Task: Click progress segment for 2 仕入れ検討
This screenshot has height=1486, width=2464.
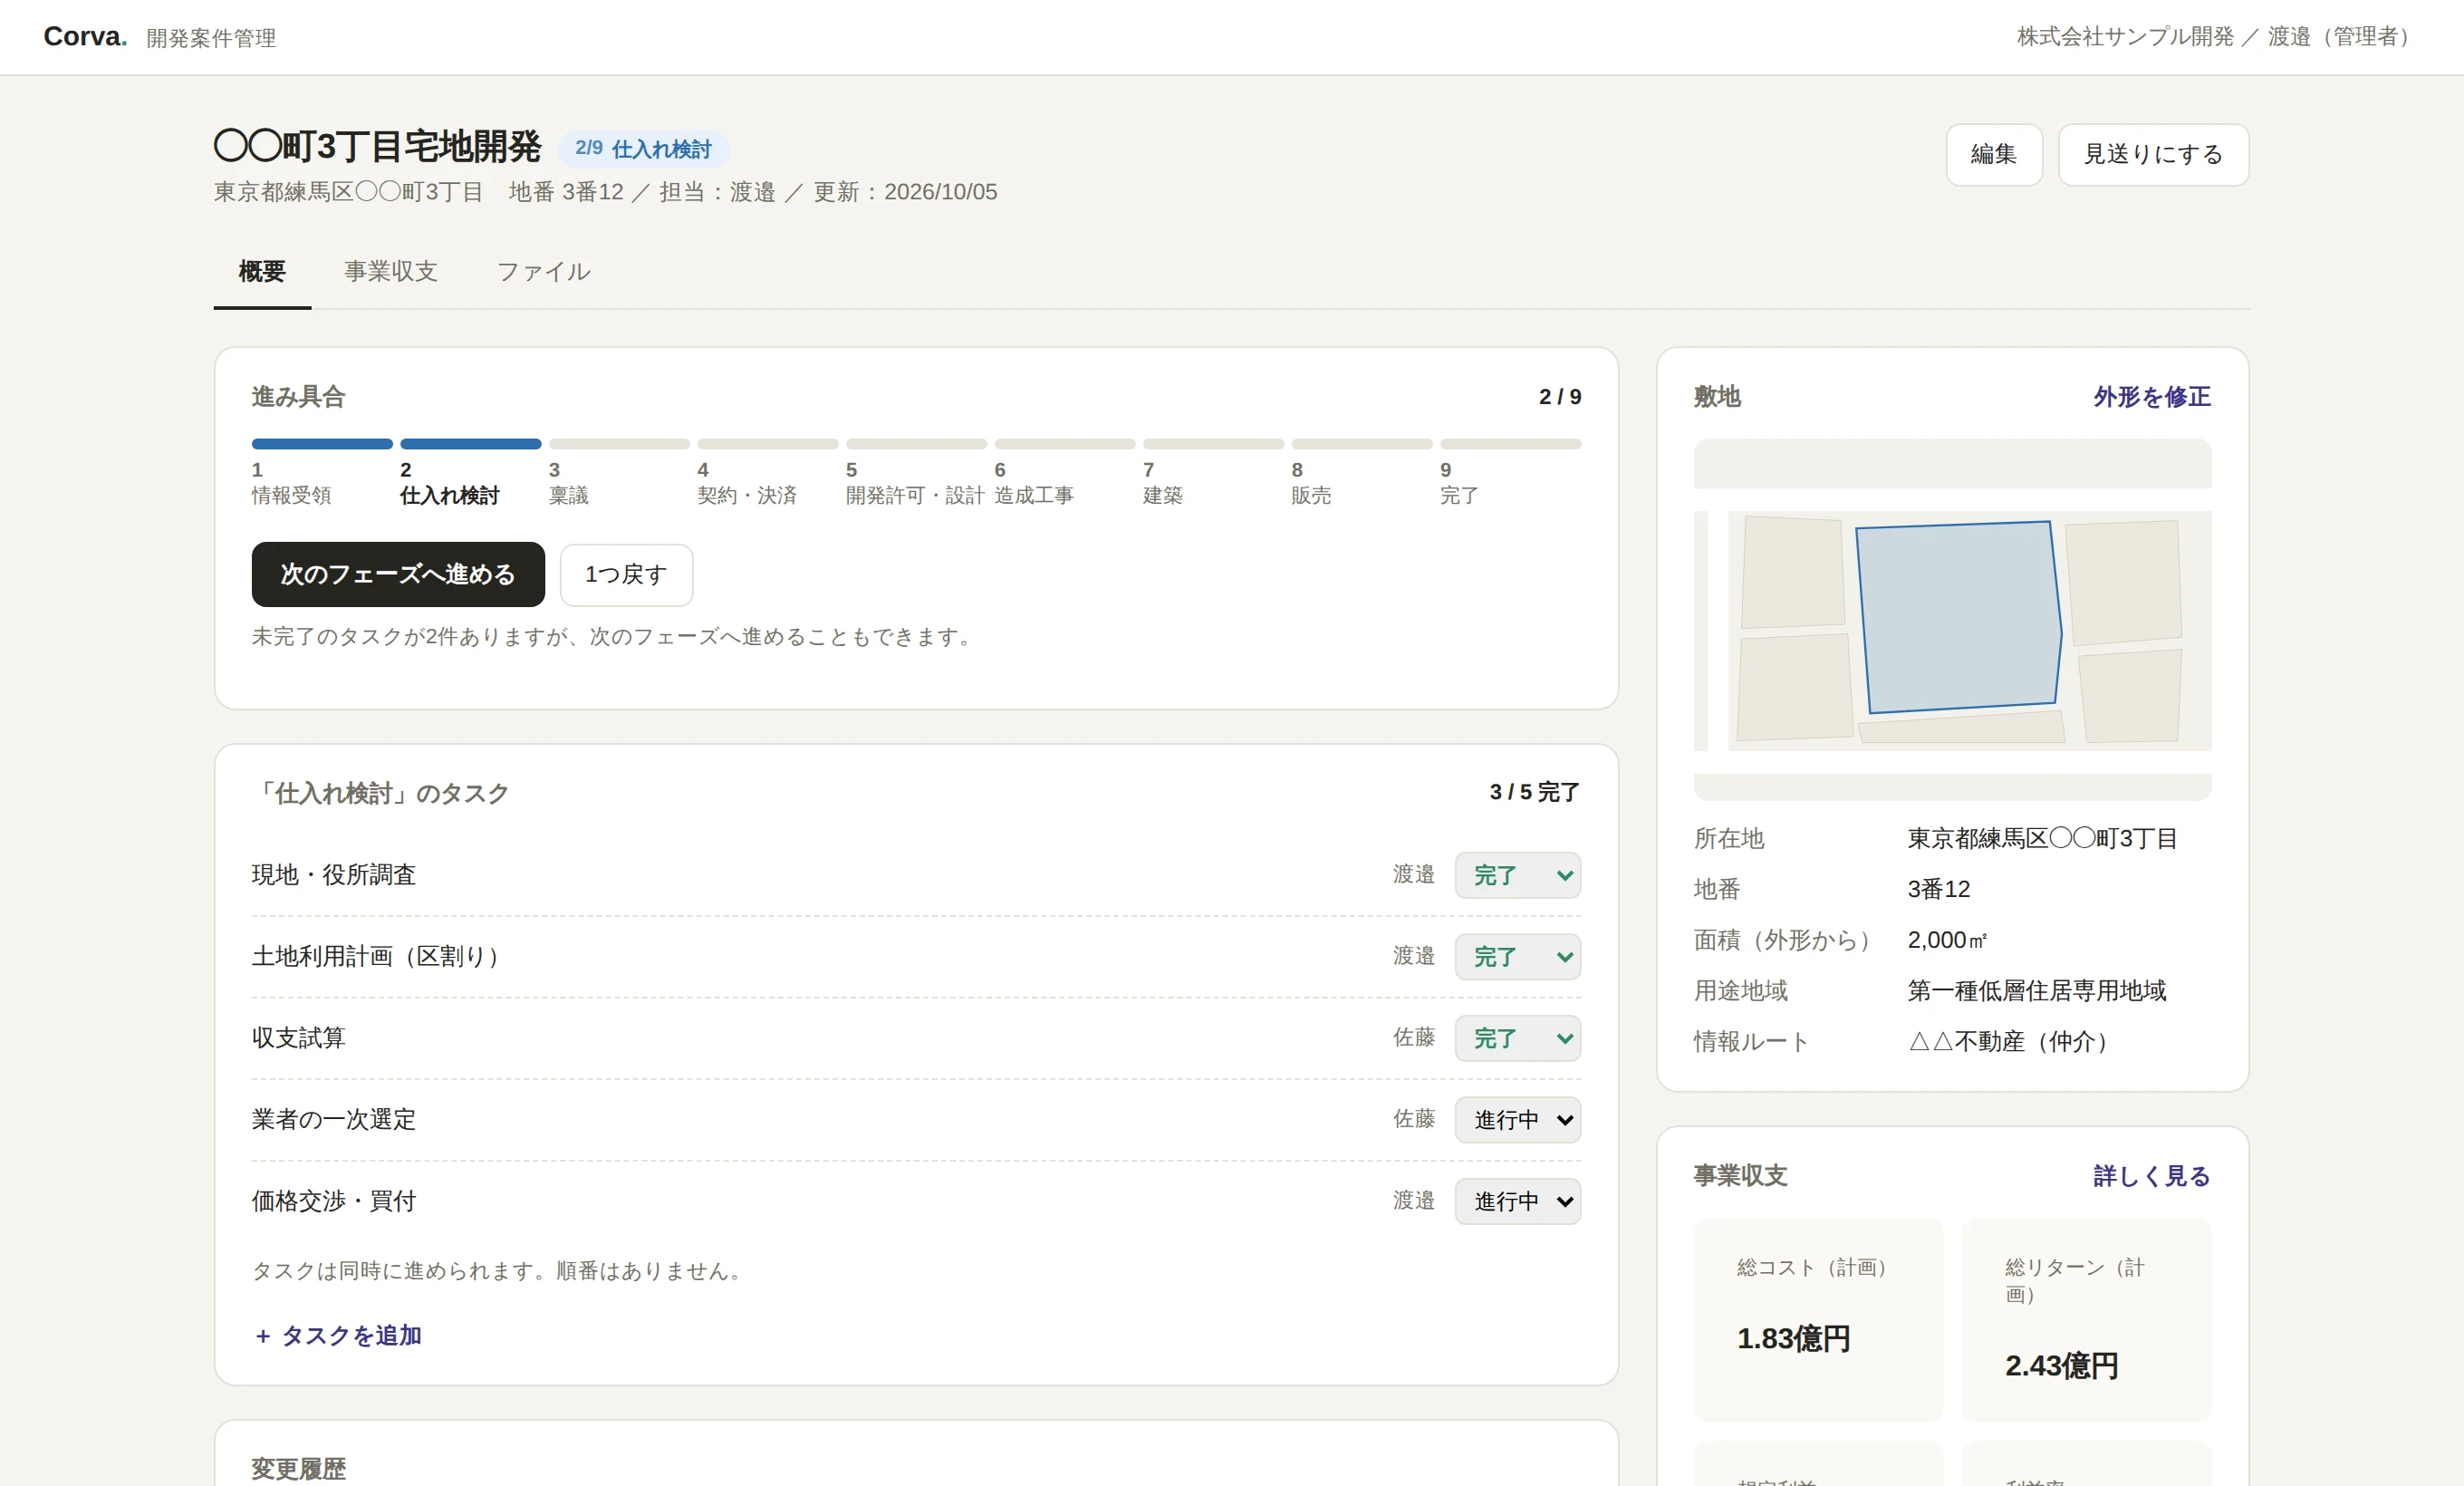Action: tap(471, 444)
